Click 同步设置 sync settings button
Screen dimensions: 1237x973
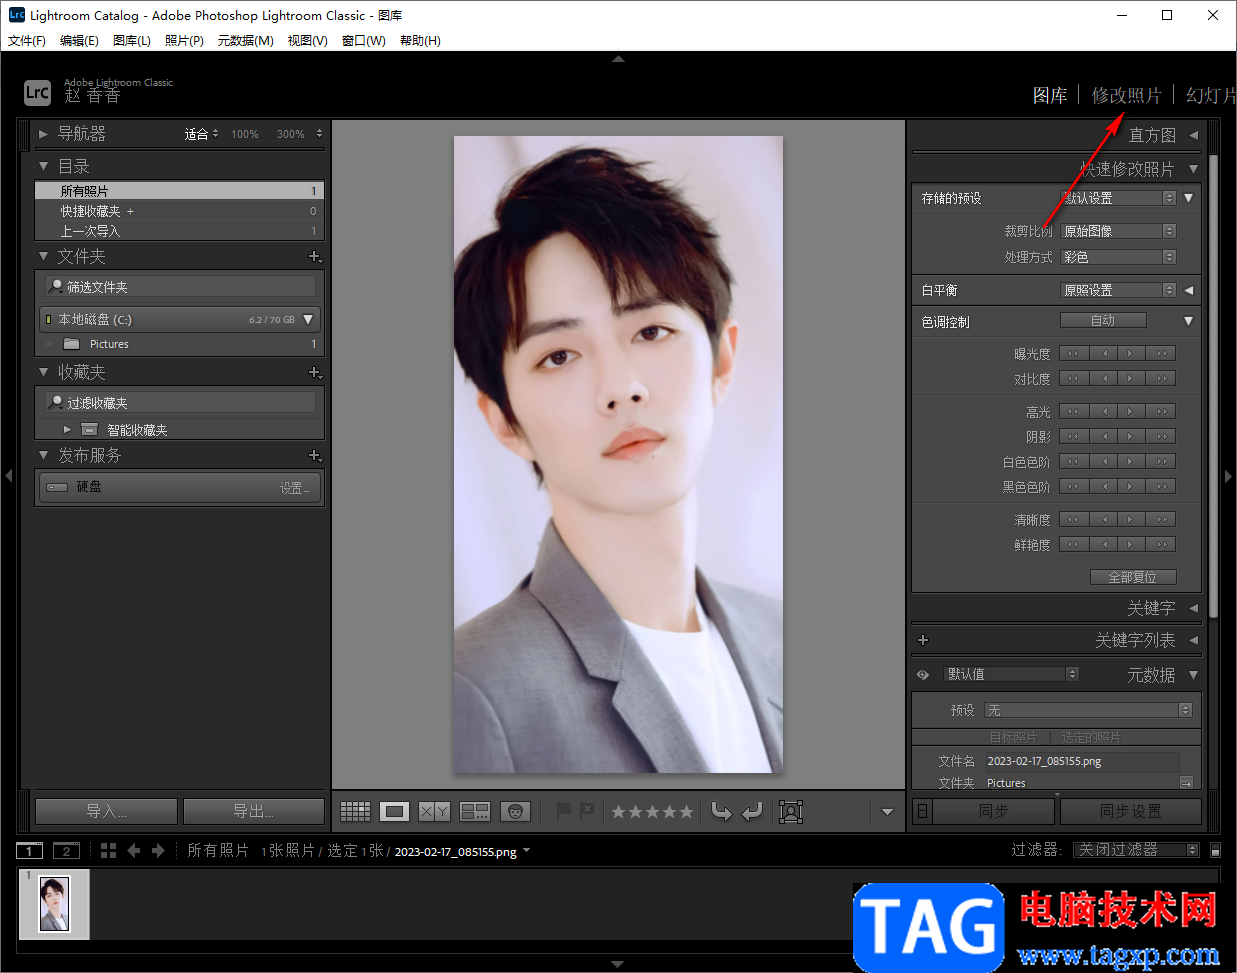(x=1131, y=811)
